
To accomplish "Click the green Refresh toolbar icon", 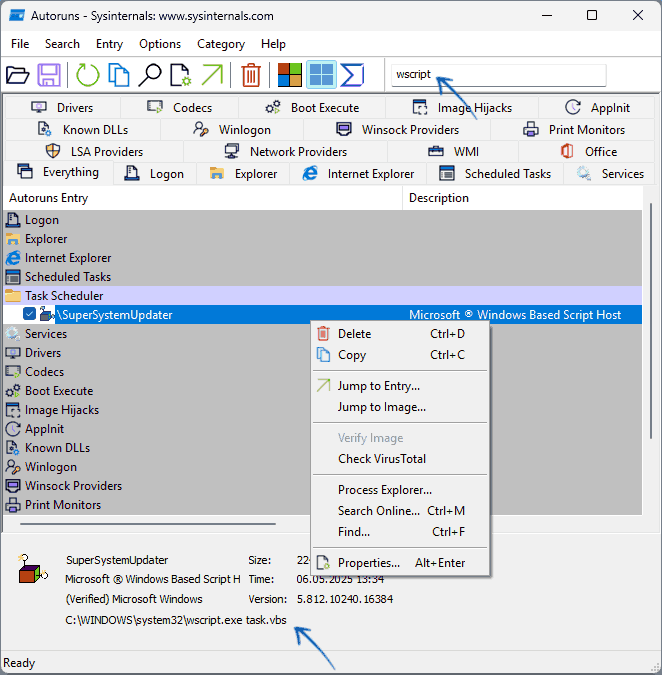I will click(88, 75).
